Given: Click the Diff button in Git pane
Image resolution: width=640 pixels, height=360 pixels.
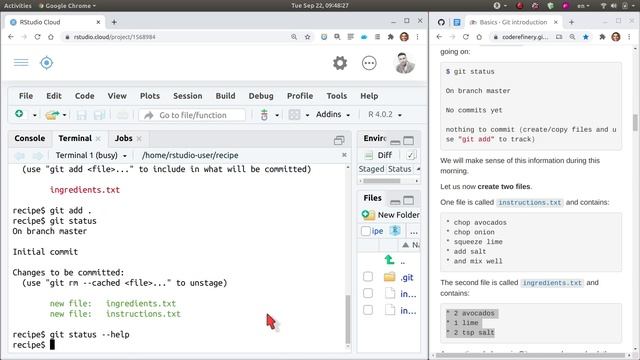Looking at the screenshot, I should 379,156.
